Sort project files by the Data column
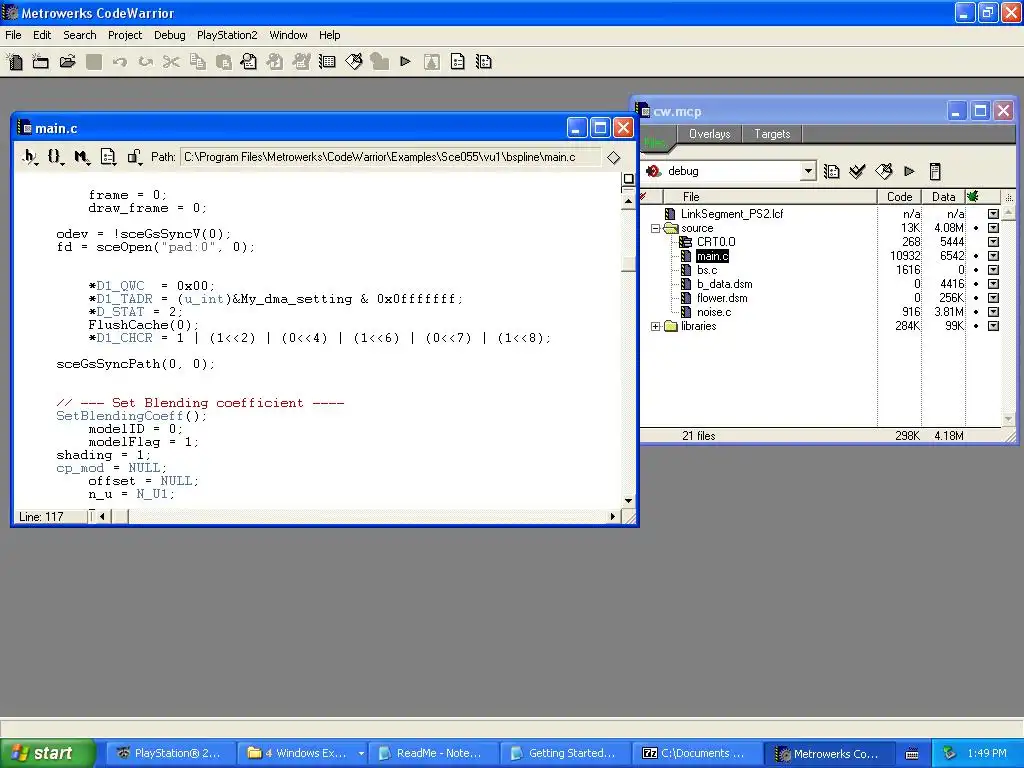The image size is (1024, 768). pyautogui.click(x=943, y=197)
